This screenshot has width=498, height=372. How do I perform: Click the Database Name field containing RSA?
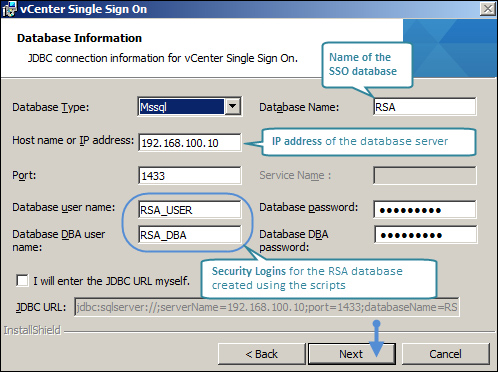click(x=425, y=107)
